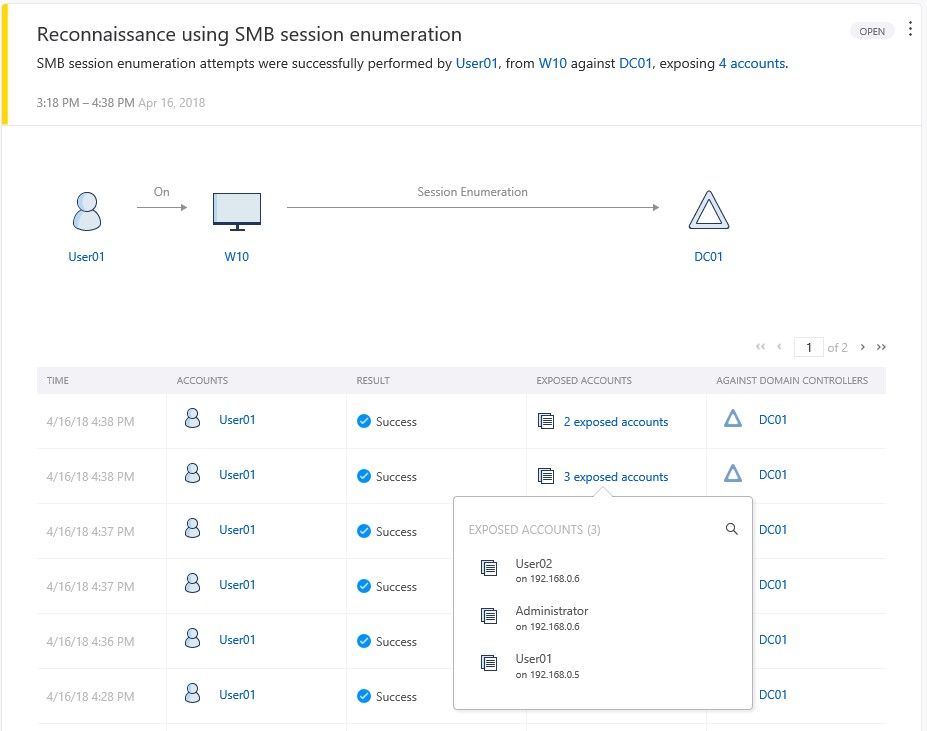Select Administrator entry in exposed accounts list

tap(551, 617)
